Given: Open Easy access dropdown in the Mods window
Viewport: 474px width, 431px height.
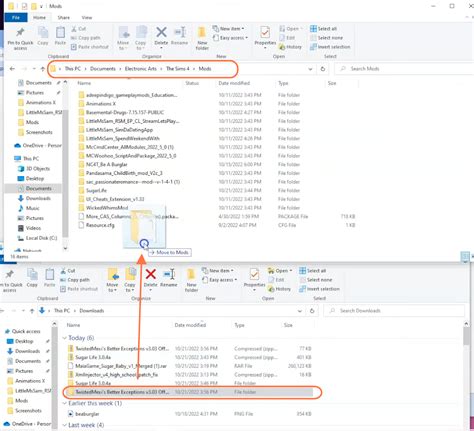Looking at the screenshot, I should click(x=230, y=38).
